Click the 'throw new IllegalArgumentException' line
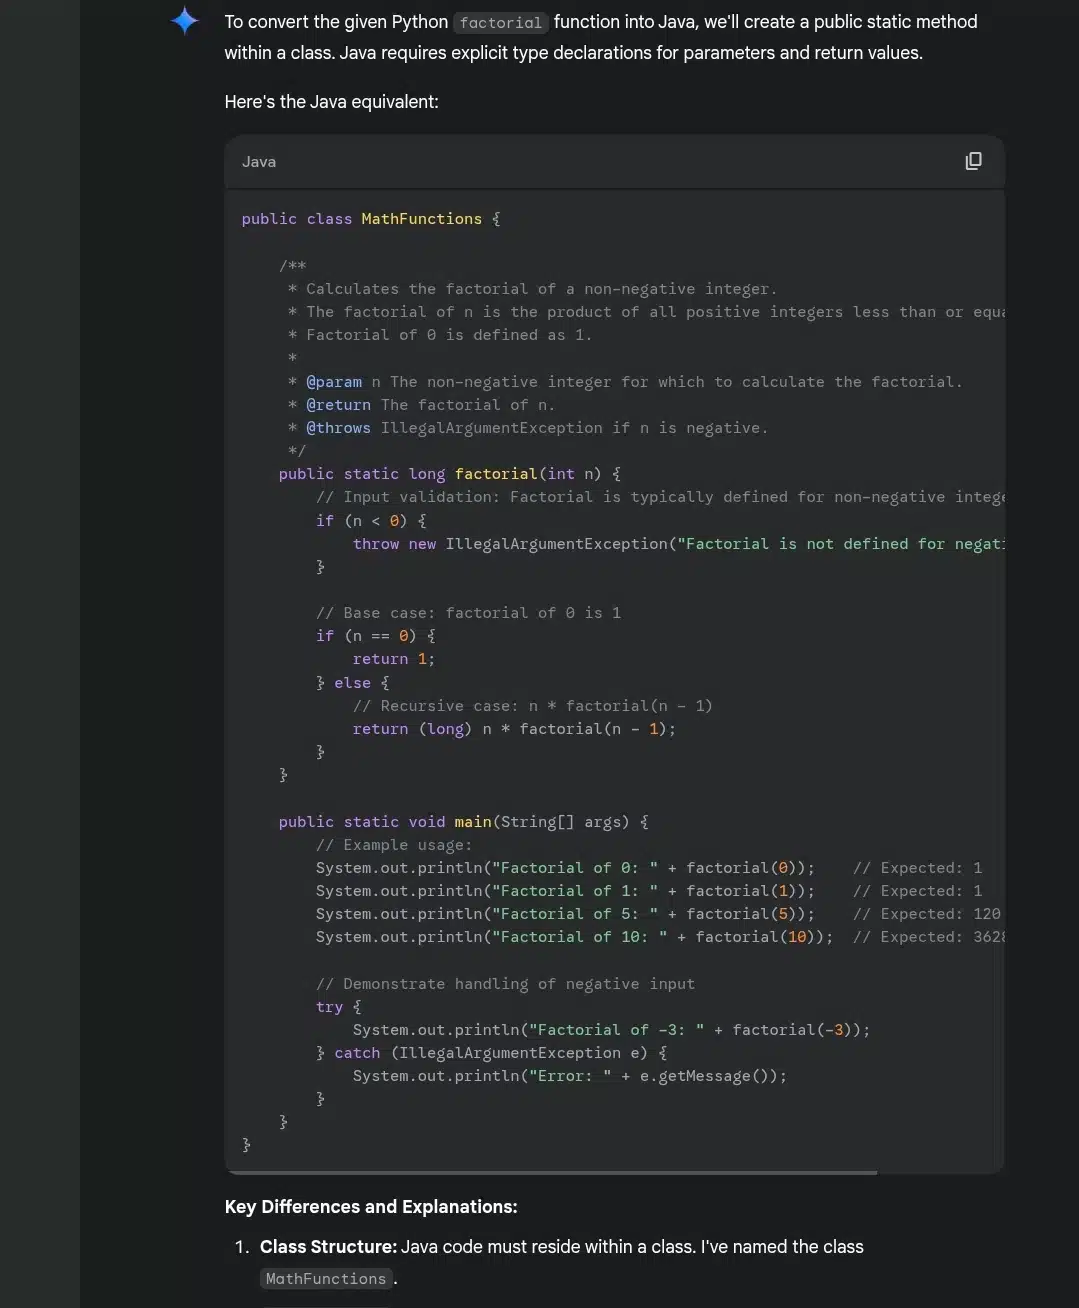Viewport: 1079px width, 1308px height. [678, 544]
